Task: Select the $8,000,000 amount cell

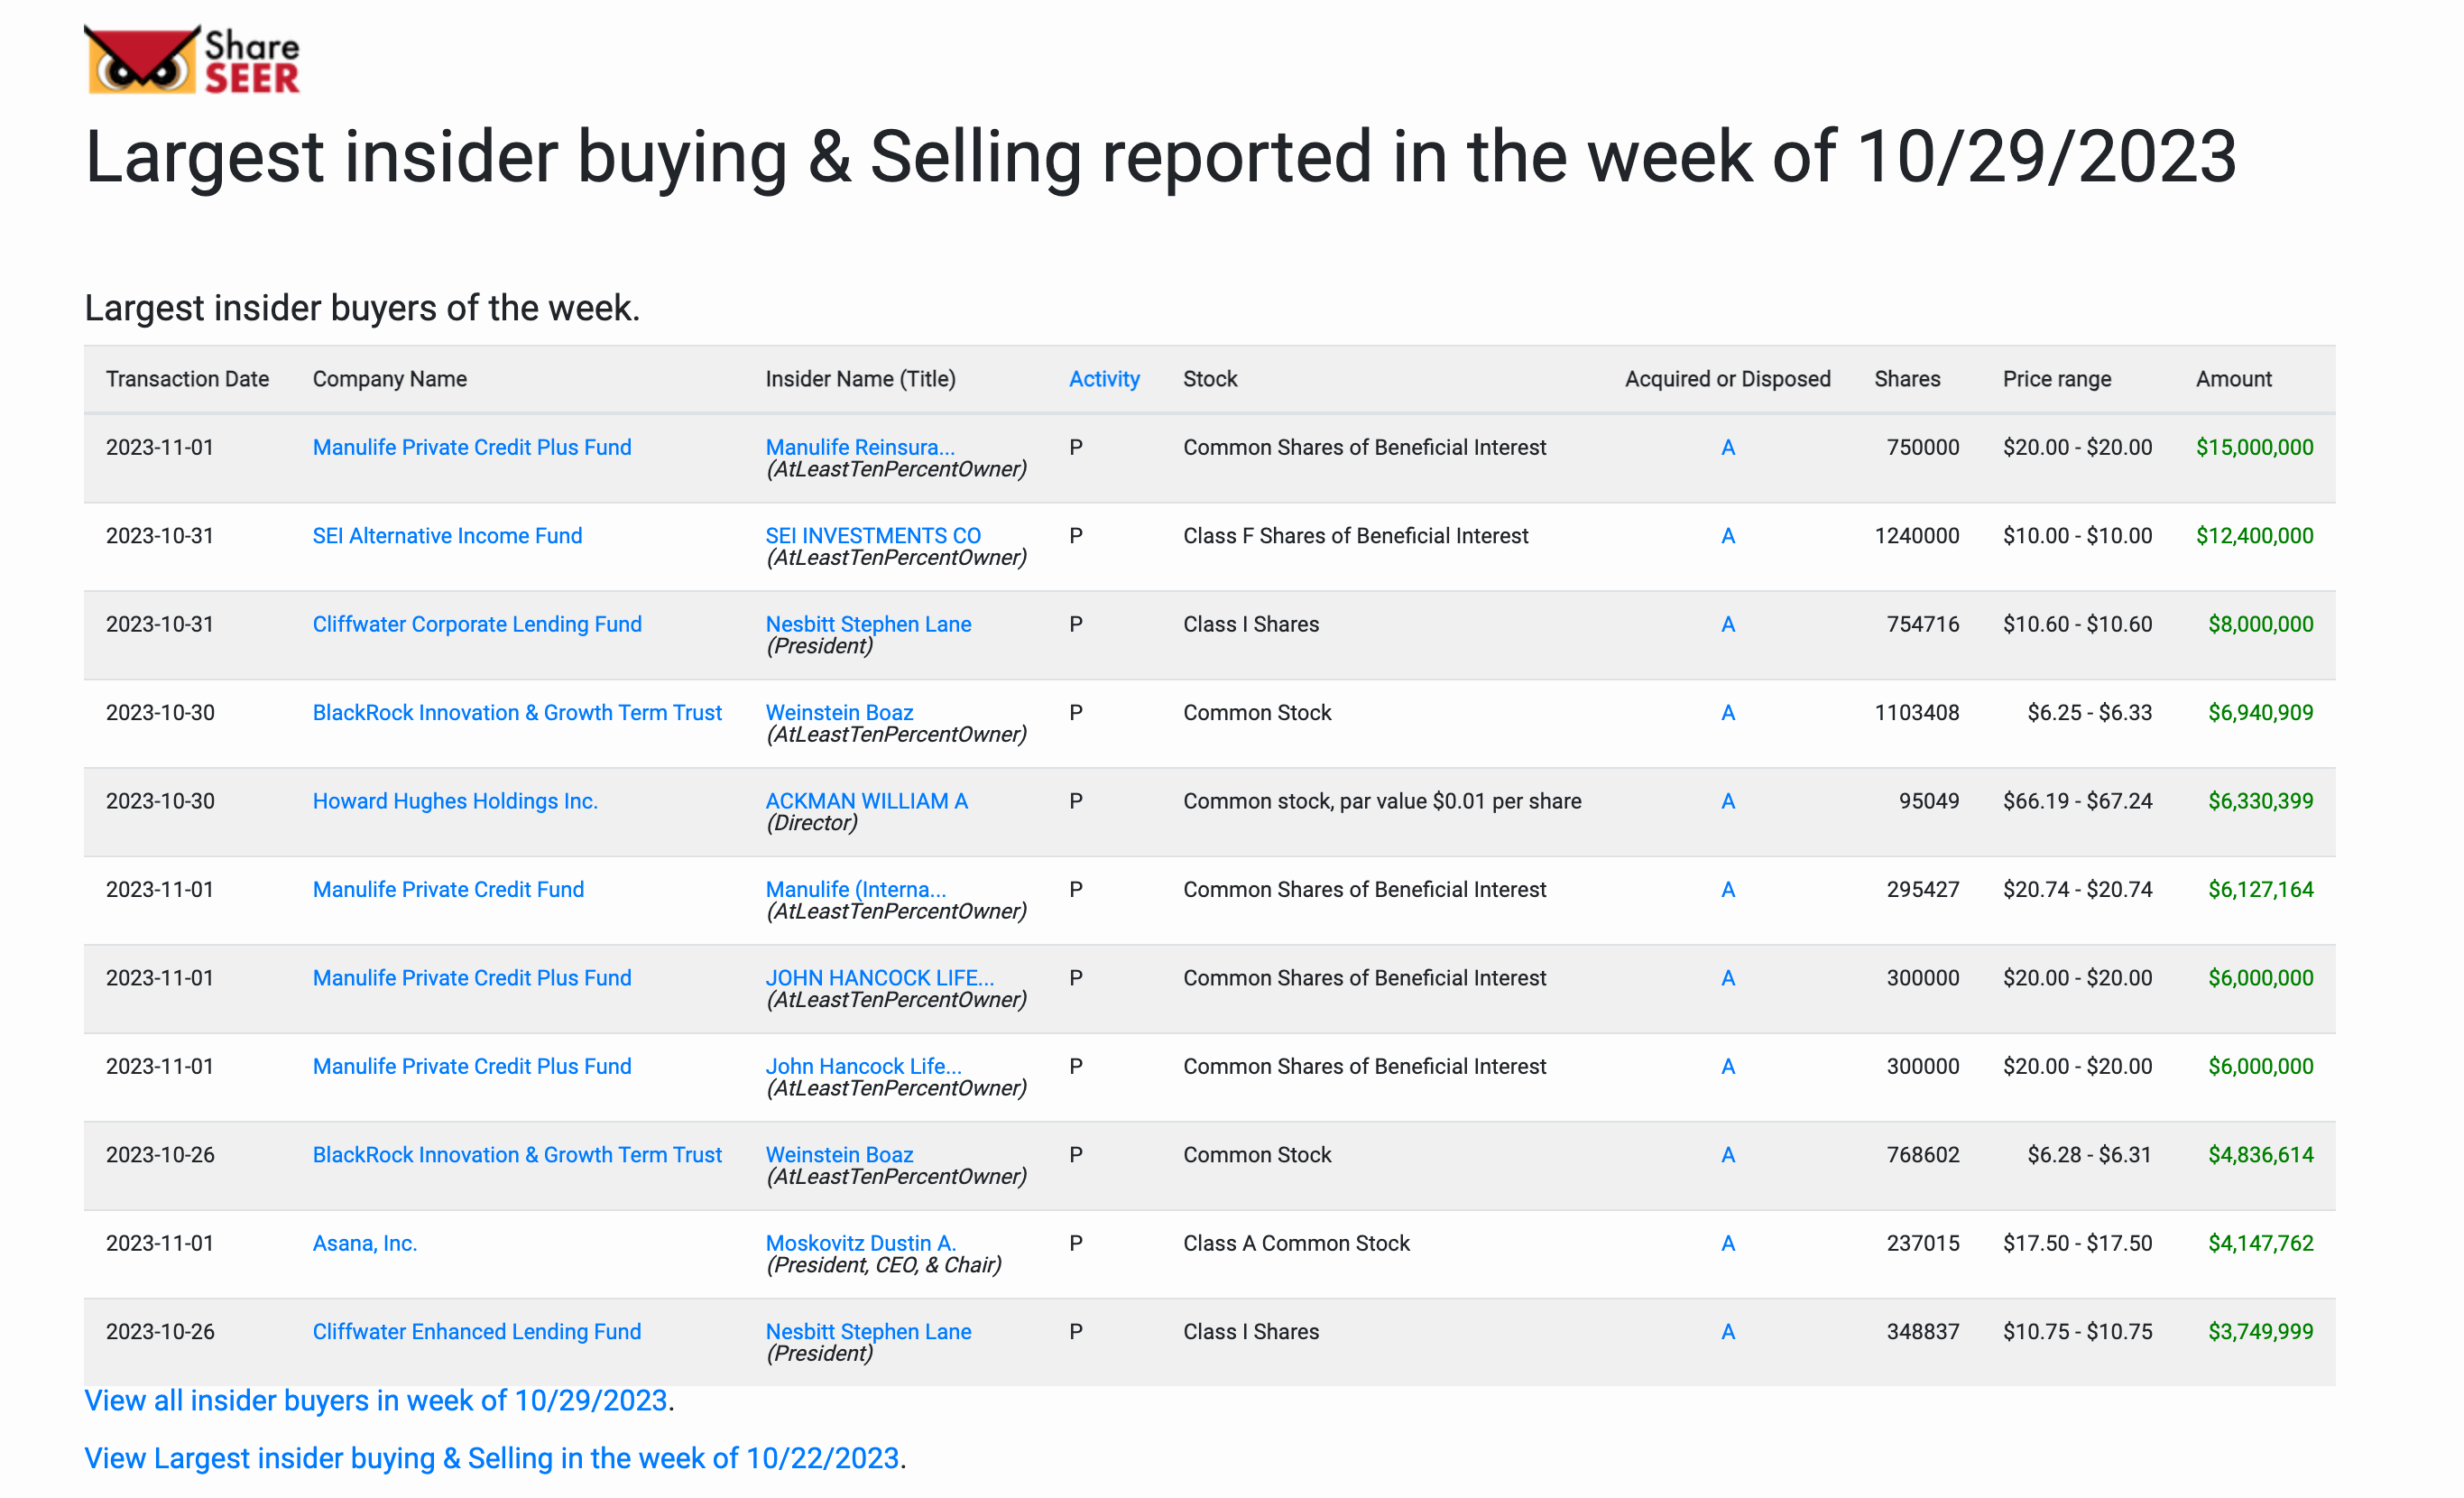Action: coord(2260,624)
